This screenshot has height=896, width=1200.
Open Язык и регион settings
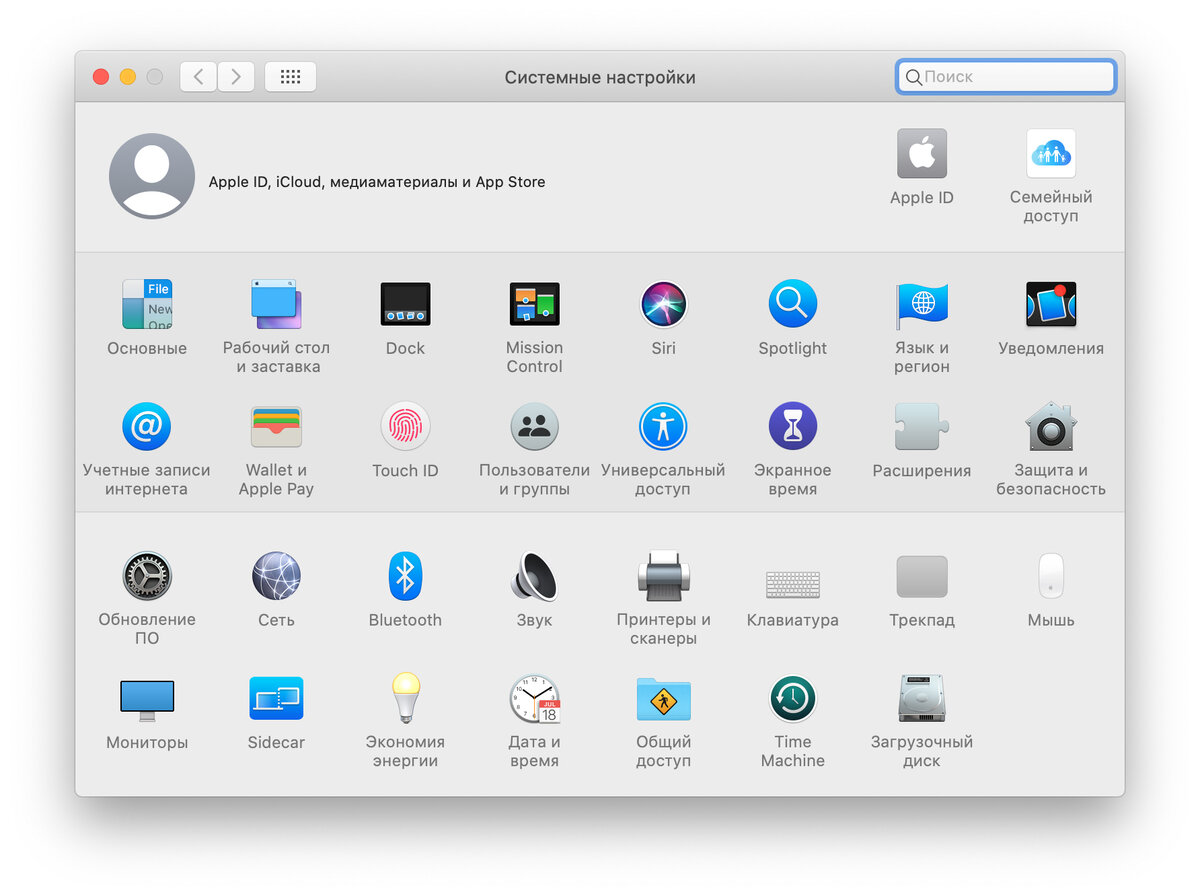coord(921,304)
